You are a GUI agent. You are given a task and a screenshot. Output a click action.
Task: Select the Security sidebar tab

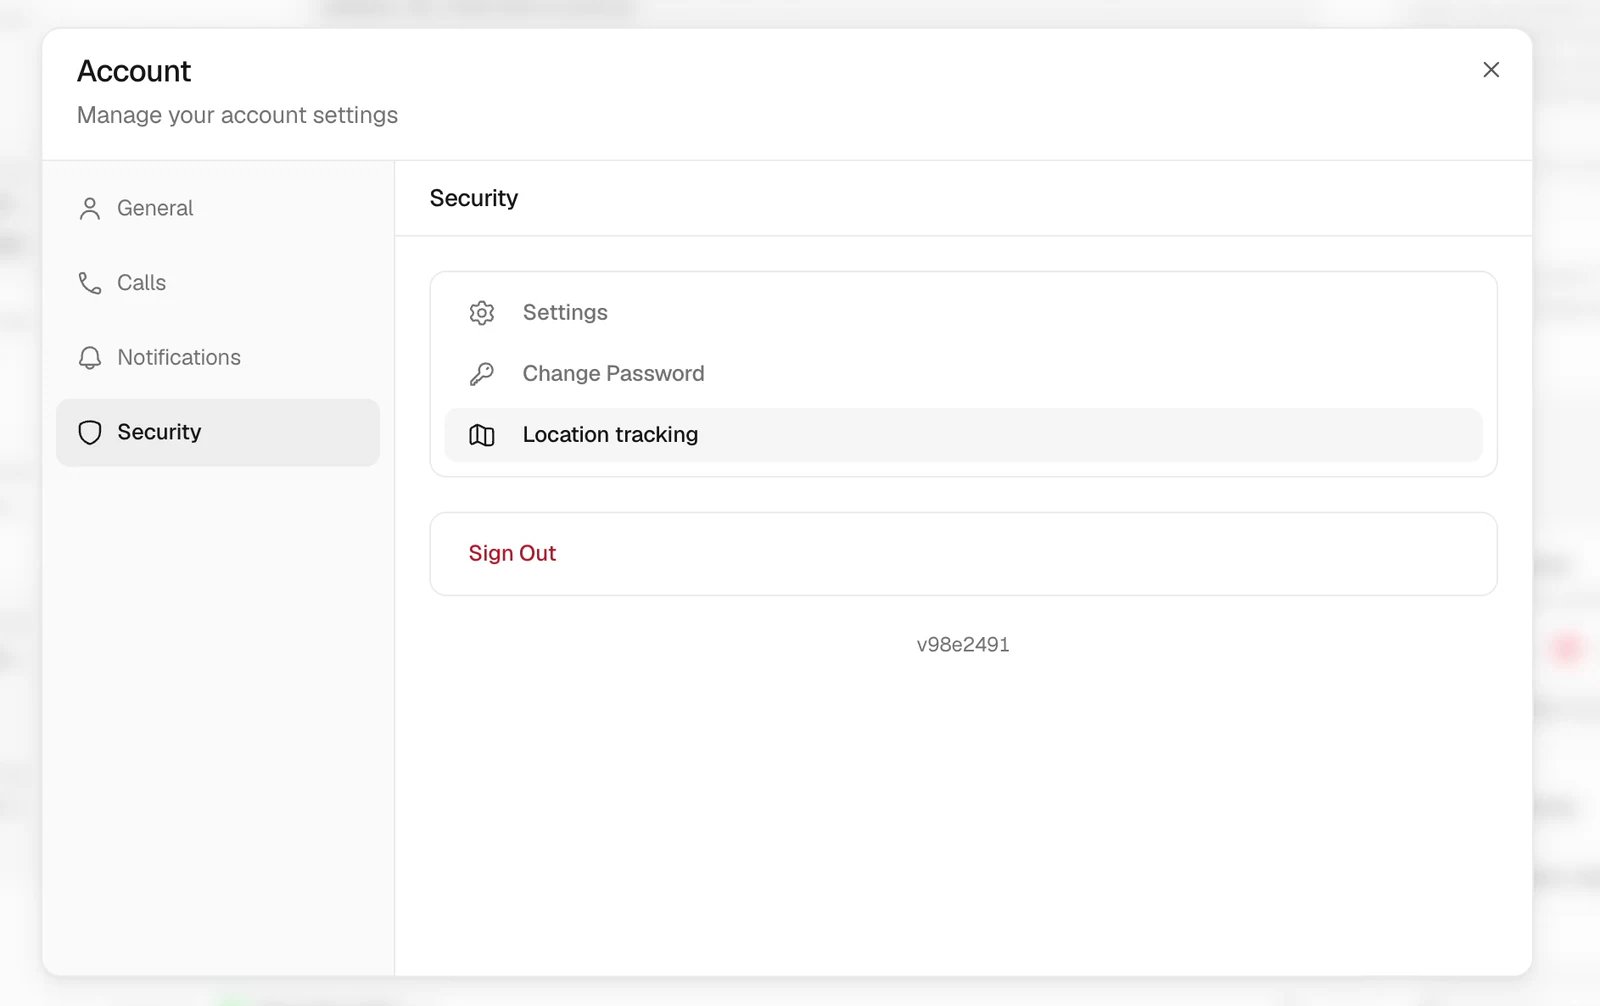coord(218,432)
